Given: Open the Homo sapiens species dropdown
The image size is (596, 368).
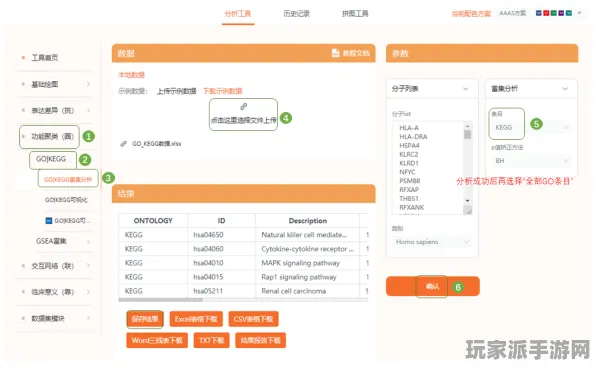Looking at the screenshot, I should point(432,242).
